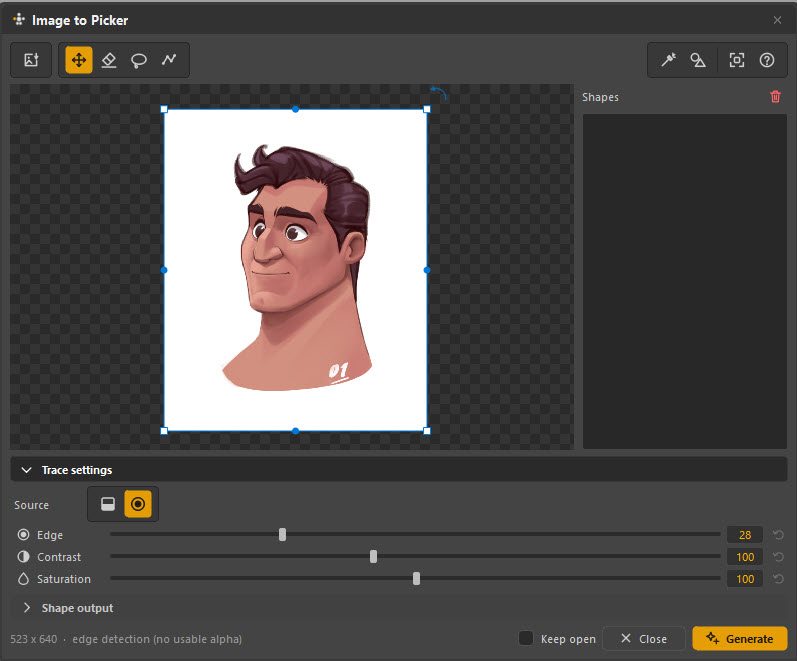
Task: Reset the Saturation value
Action: (x=778, y=579)
